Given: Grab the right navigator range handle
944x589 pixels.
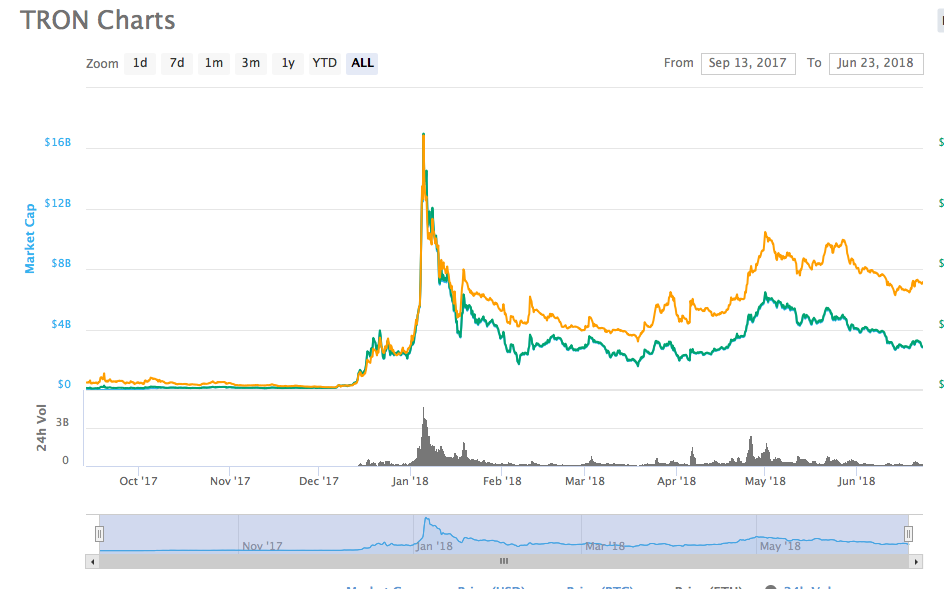Looking at the screenshot, I should [x=908, y=534].
